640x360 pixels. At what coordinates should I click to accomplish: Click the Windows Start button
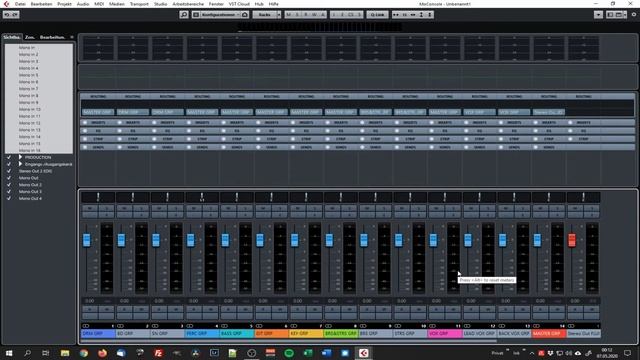9,353
